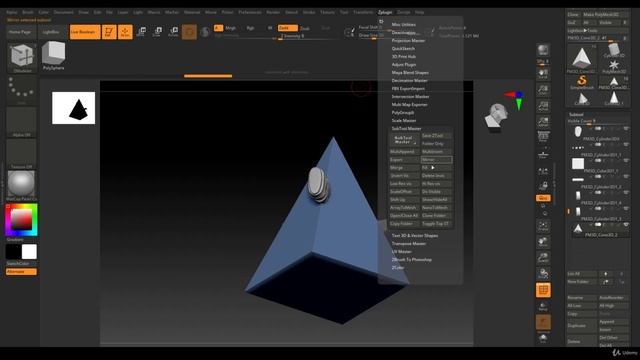Toggle the Alternate button

click(x=21, y=272)
